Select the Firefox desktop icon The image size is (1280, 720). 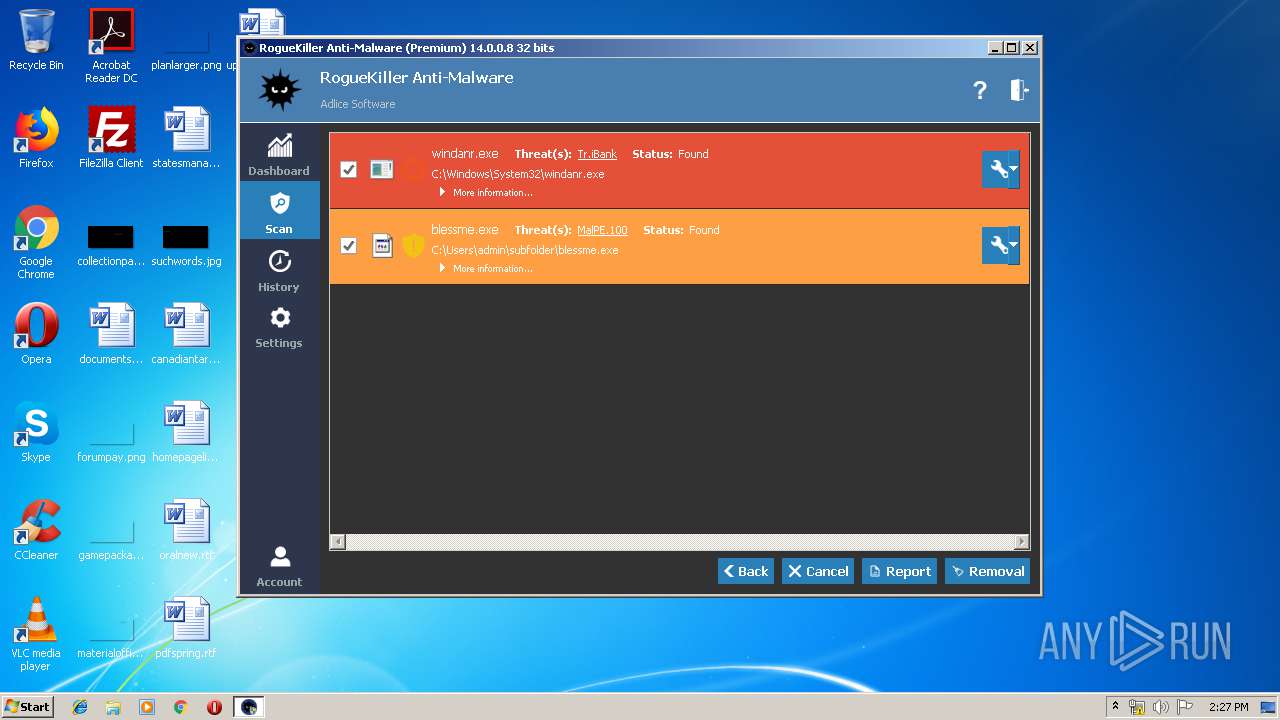[36, 138]
